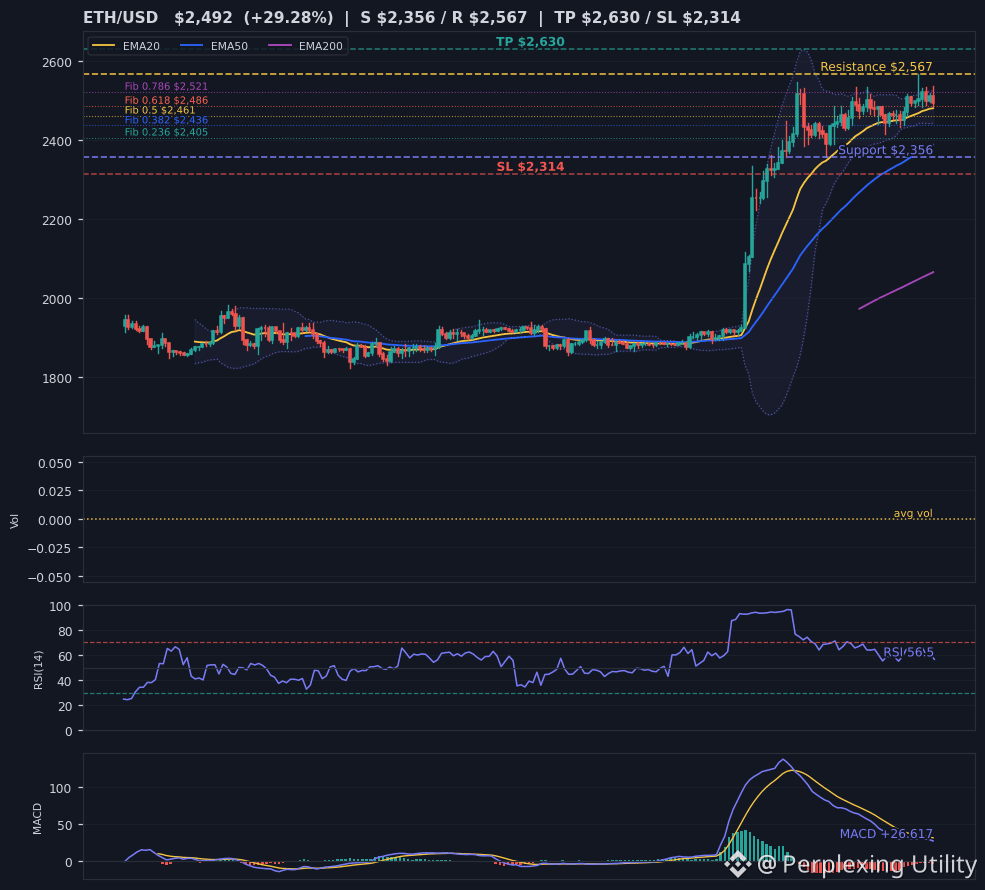Click the Fib 0.236 $2,405 label
The image size is (985, 890).
(166, 132)
